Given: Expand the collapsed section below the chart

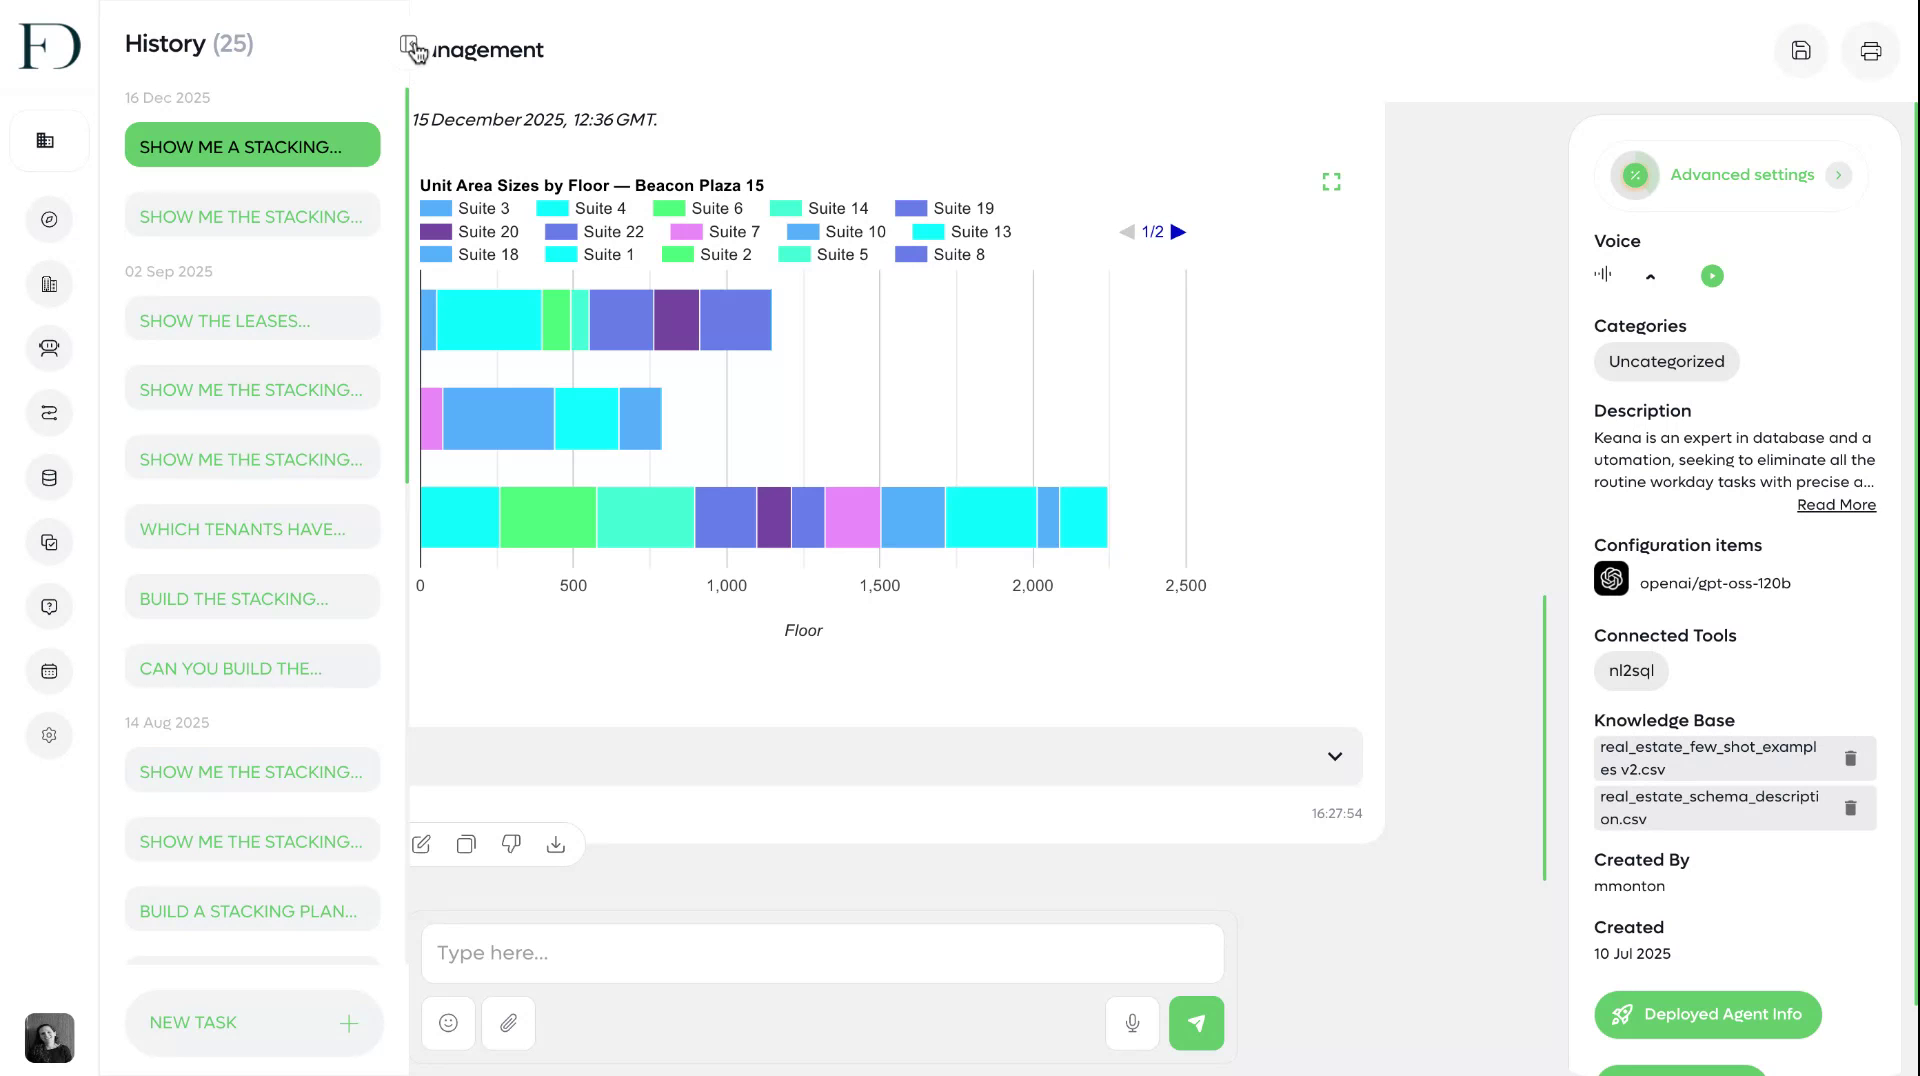Looking at the screenshot, I should coord(1334,756).
